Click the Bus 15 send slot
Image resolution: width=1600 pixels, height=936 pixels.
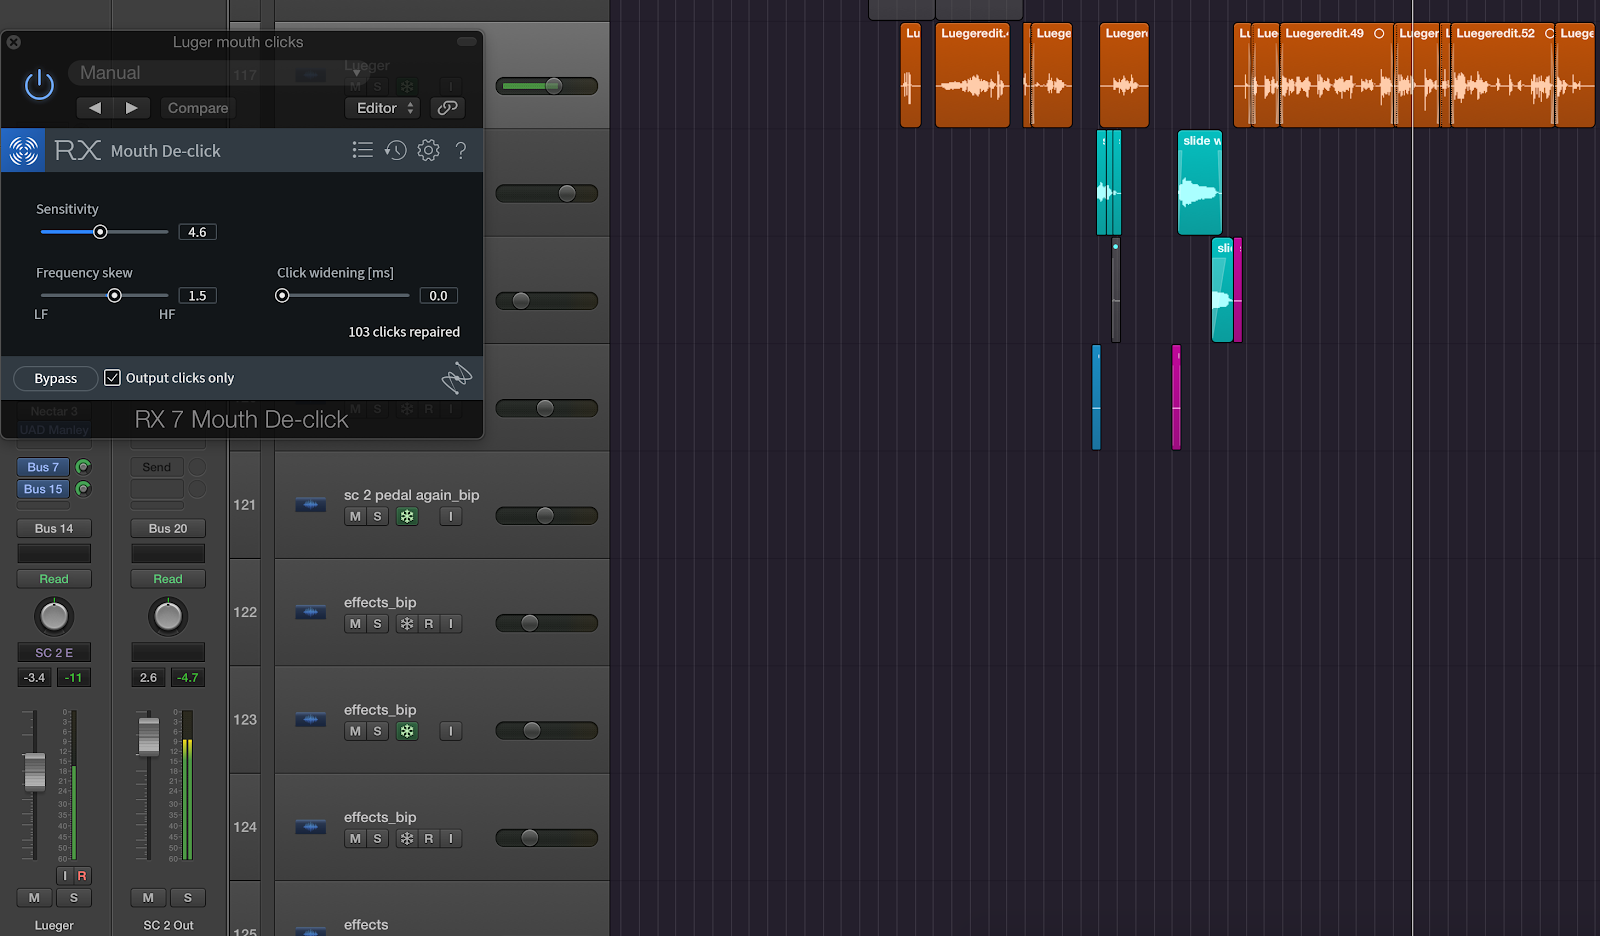tap(43, 489)
